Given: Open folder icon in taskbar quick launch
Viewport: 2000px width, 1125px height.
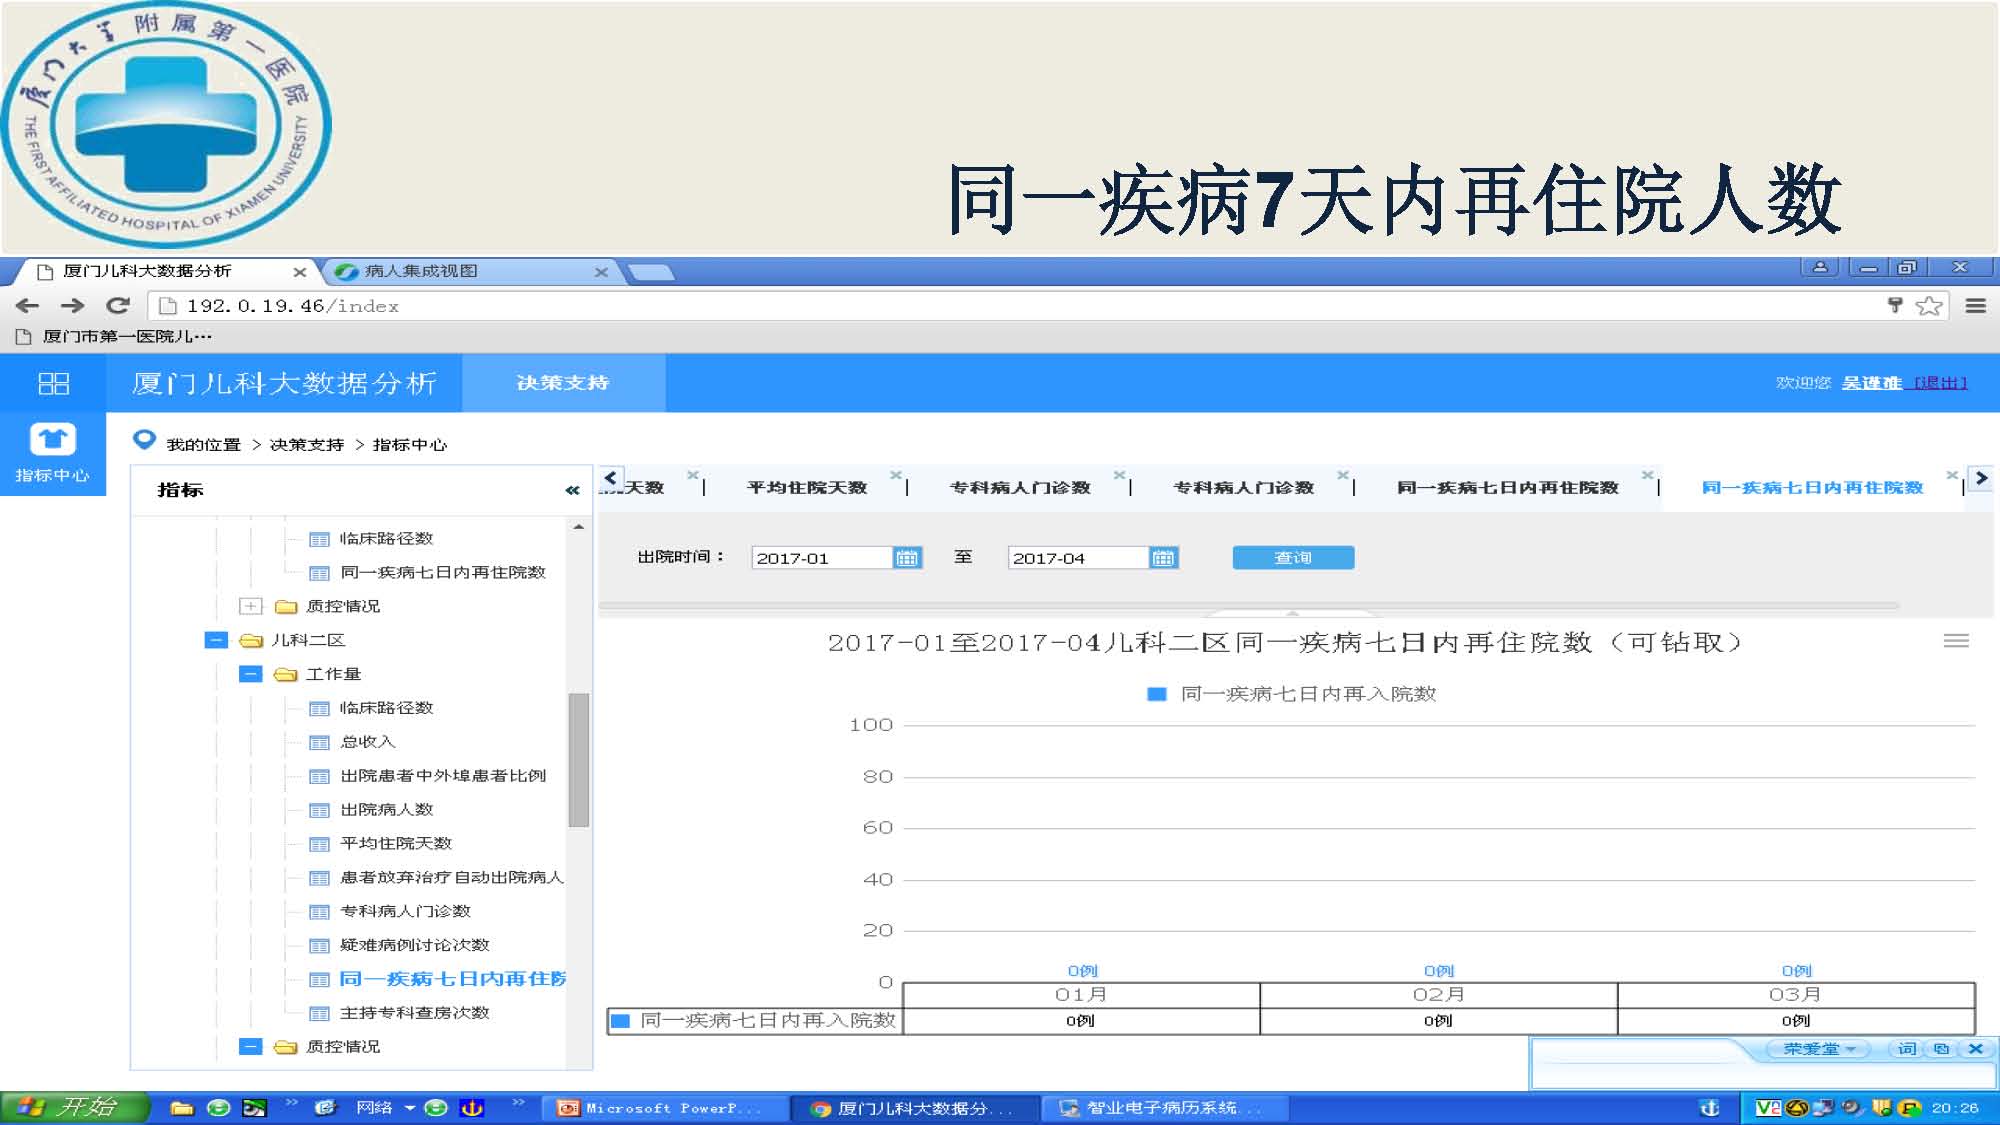Looking at the screenshot, I should pos(182,1108).
